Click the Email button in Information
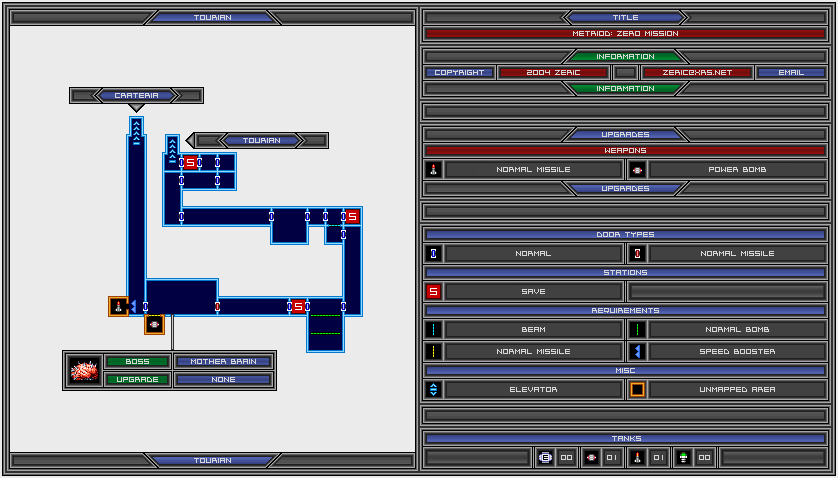Image resolution: width=838 pixels, height=478 pixels. pyautogui.click(x=791, y=72)
